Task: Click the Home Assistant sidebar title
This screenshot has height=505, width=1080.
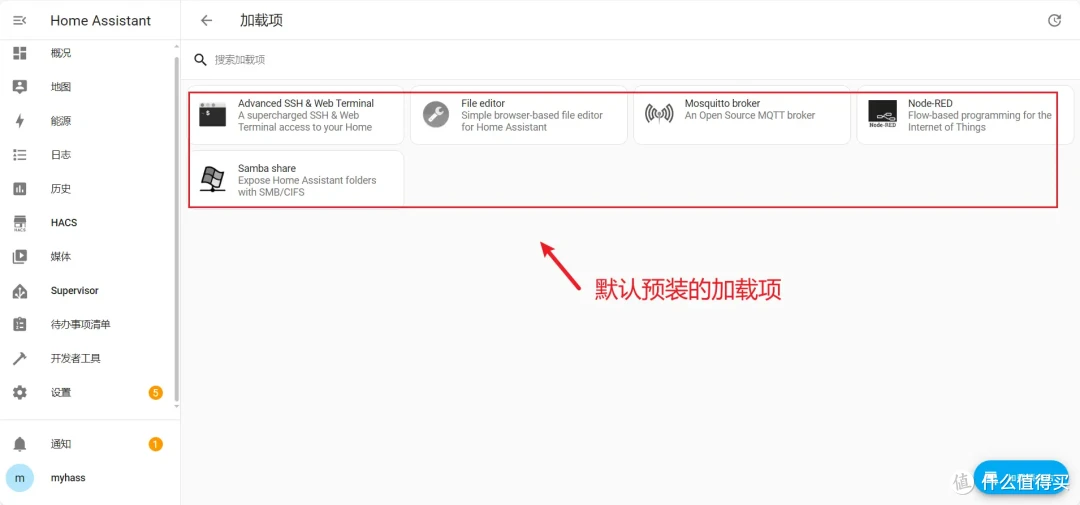Action: [x=101, y=21]
